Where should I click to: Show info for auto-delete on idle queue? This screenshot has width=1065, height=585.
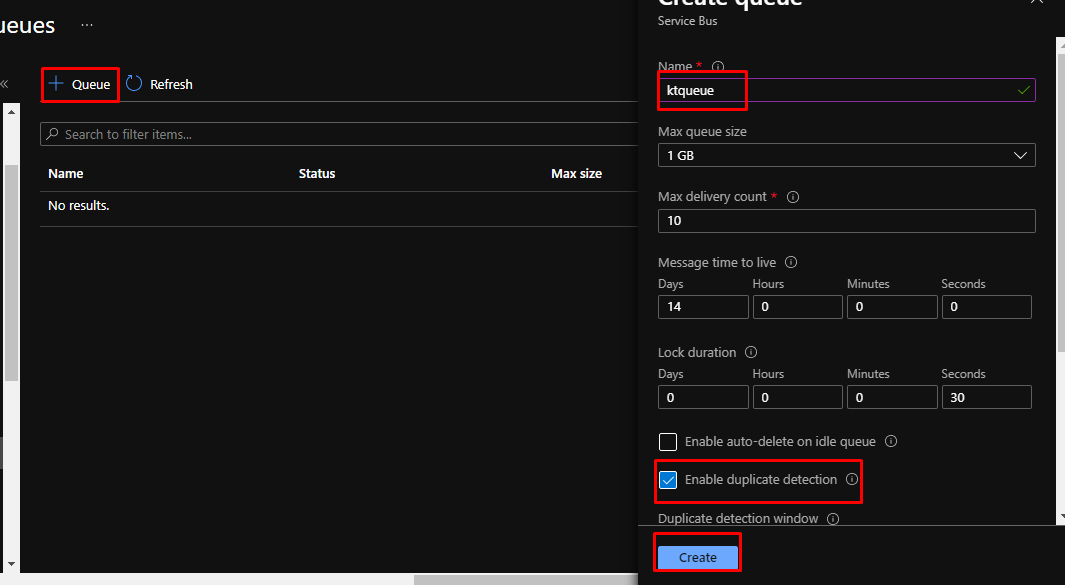pos(891,441)
